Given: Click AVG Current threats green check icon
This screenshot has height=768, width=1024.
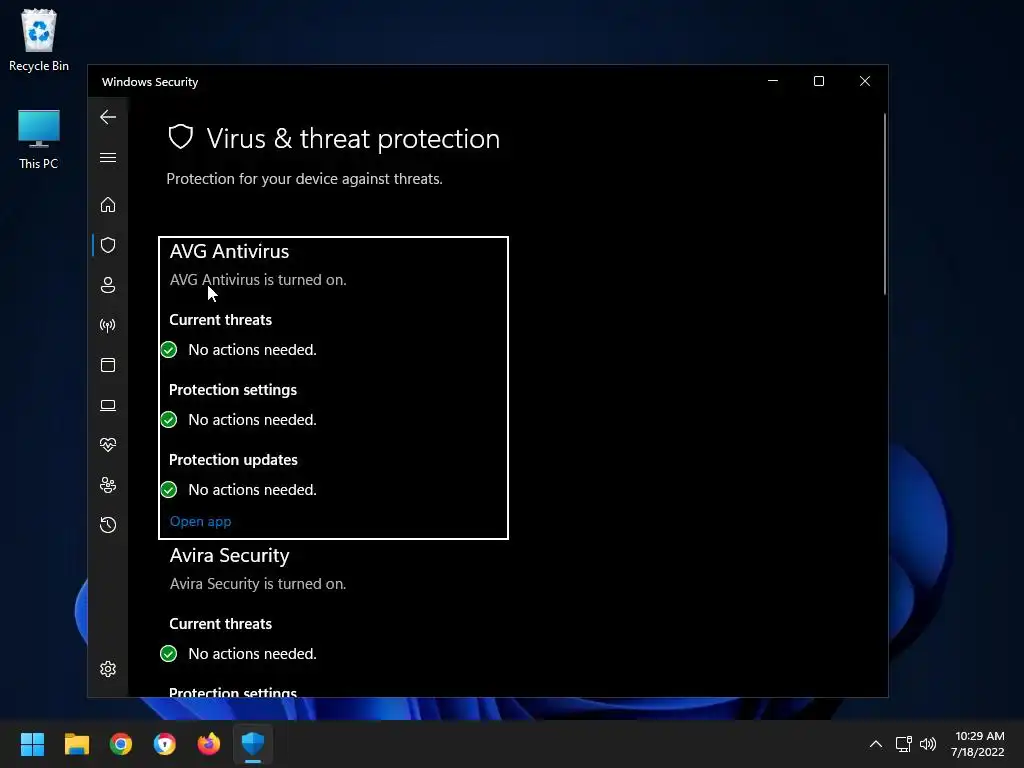Looking at the screenshot, I should (x=168, y=350).
